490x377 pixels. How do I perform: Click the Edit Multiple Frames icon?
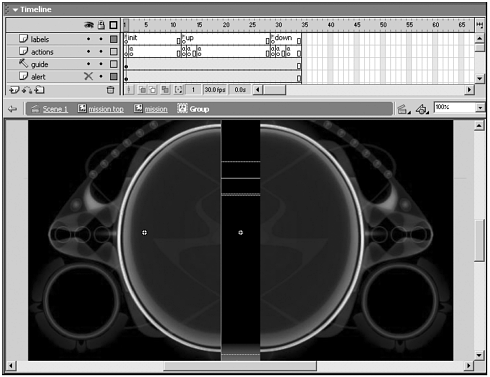coord(165,90)
